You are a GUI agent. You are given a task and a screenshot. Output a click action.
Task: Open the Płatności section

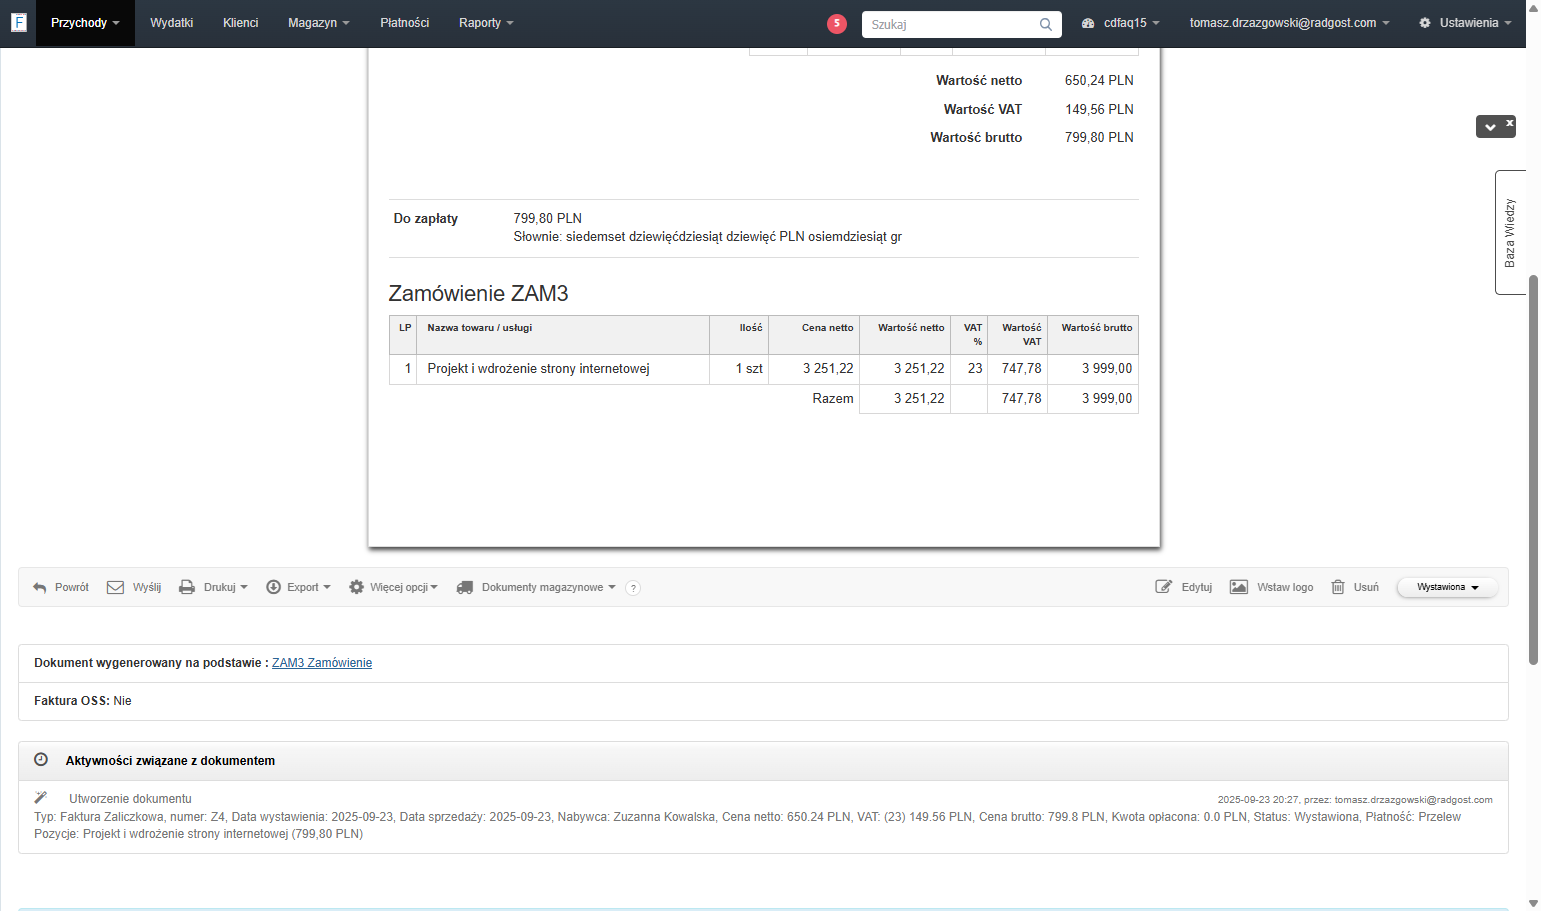(405, 23)
